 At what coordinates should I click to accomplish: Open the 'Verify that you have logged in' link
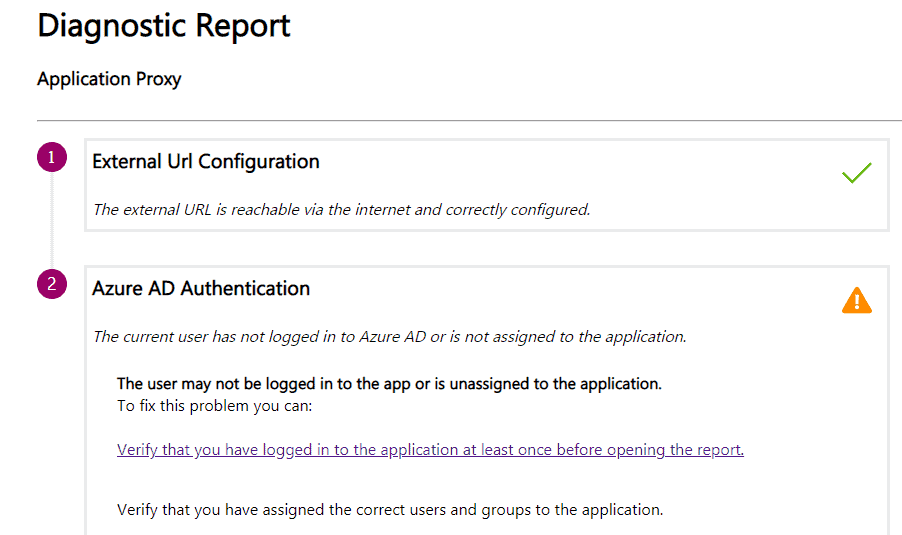pyautogui.click(x=430, y=449)
